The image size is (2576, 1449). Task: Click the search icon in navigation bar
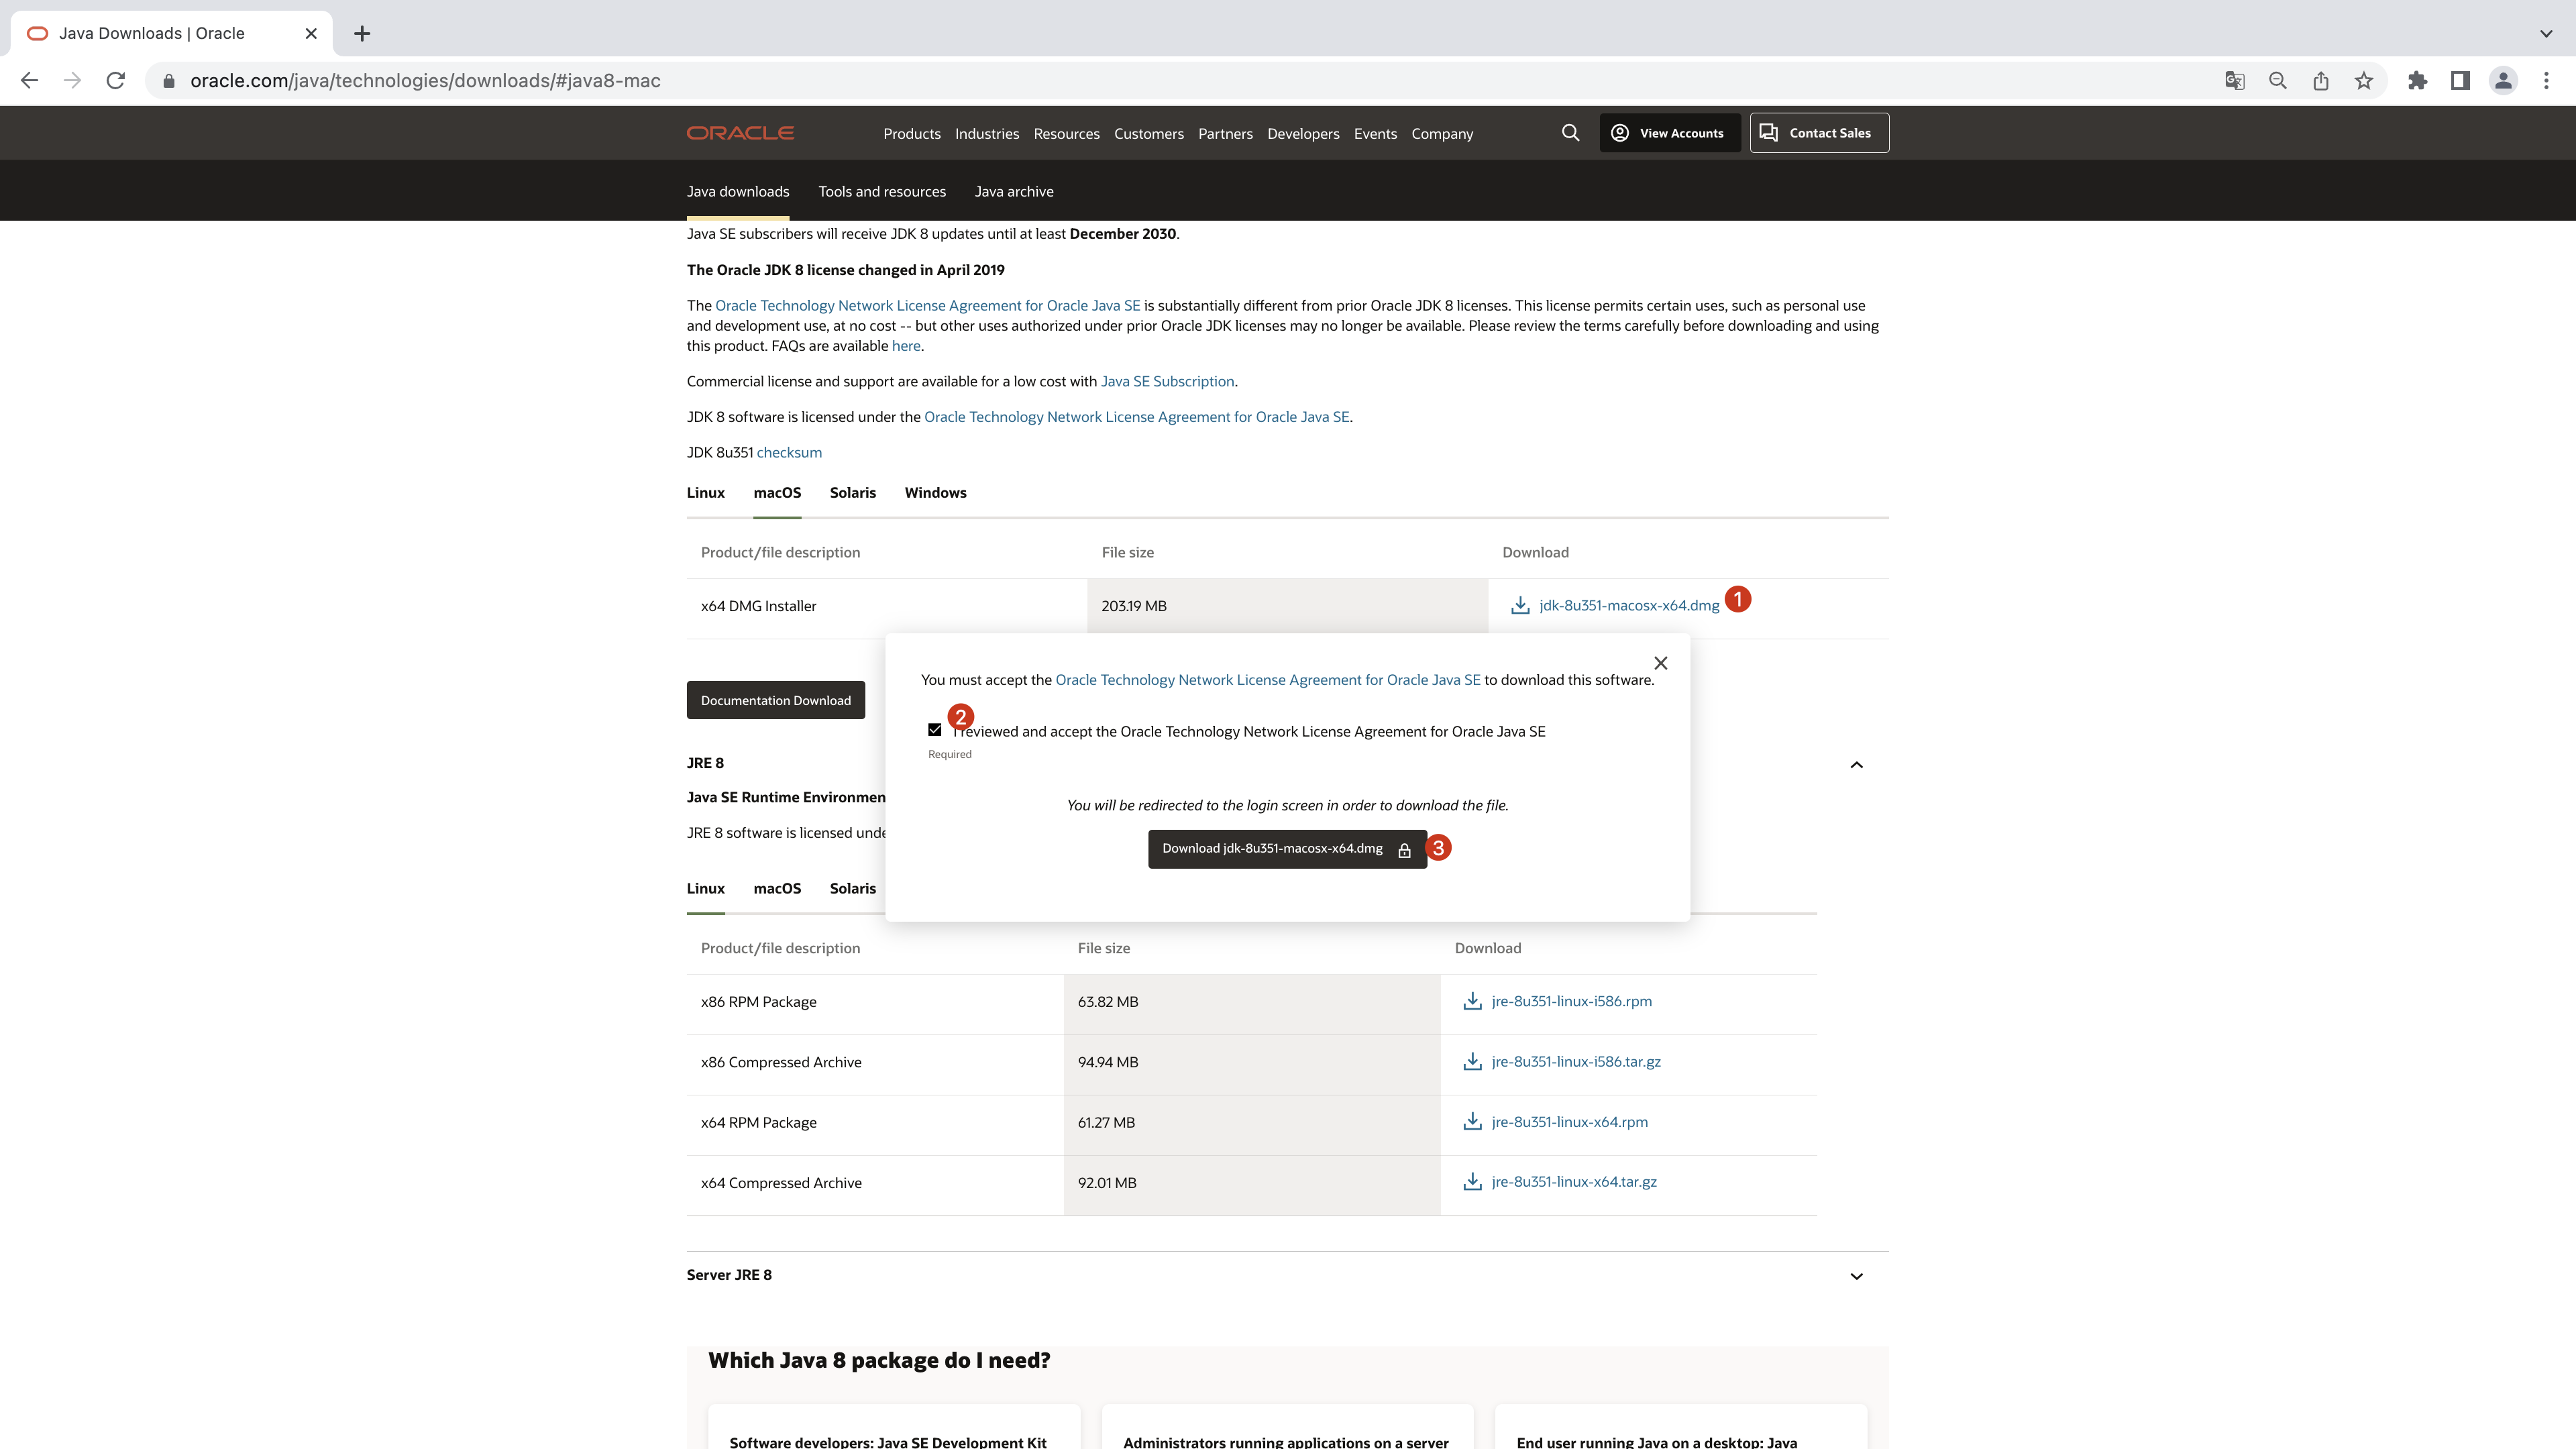1569,133
